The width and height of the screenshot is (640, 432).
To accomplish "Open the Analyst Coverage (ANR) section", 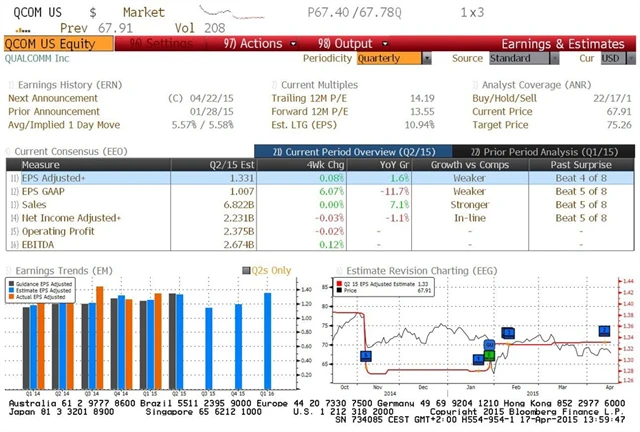I will (x=541, y=84).
